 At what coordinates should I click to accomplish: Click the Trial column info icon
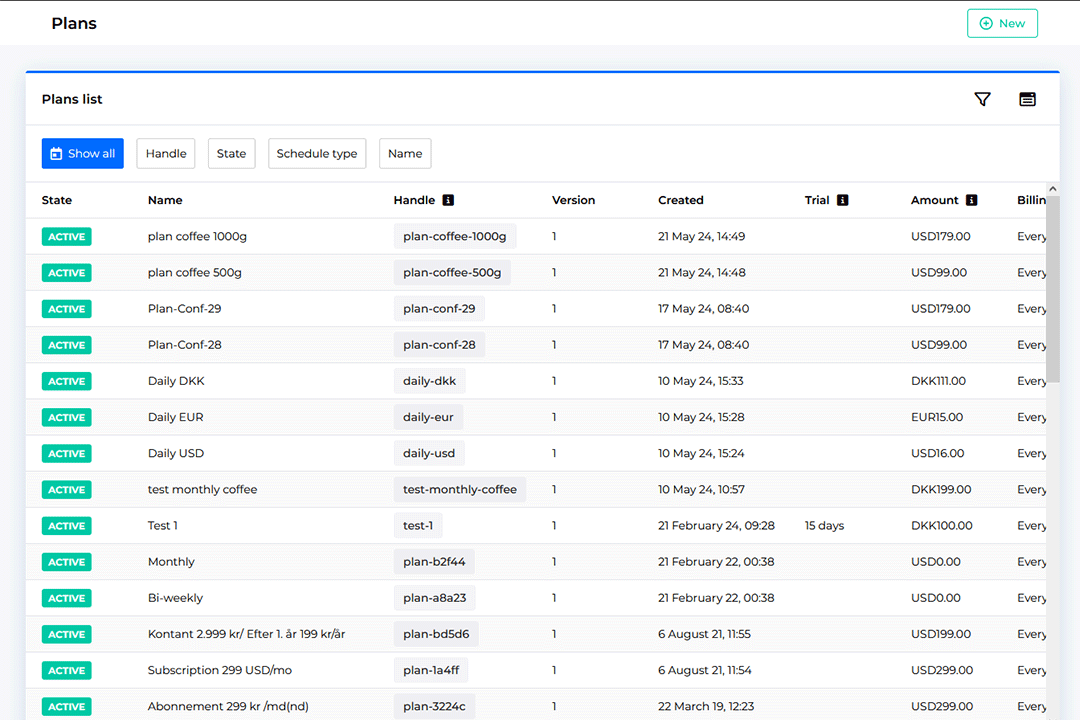tap(842, 200)
